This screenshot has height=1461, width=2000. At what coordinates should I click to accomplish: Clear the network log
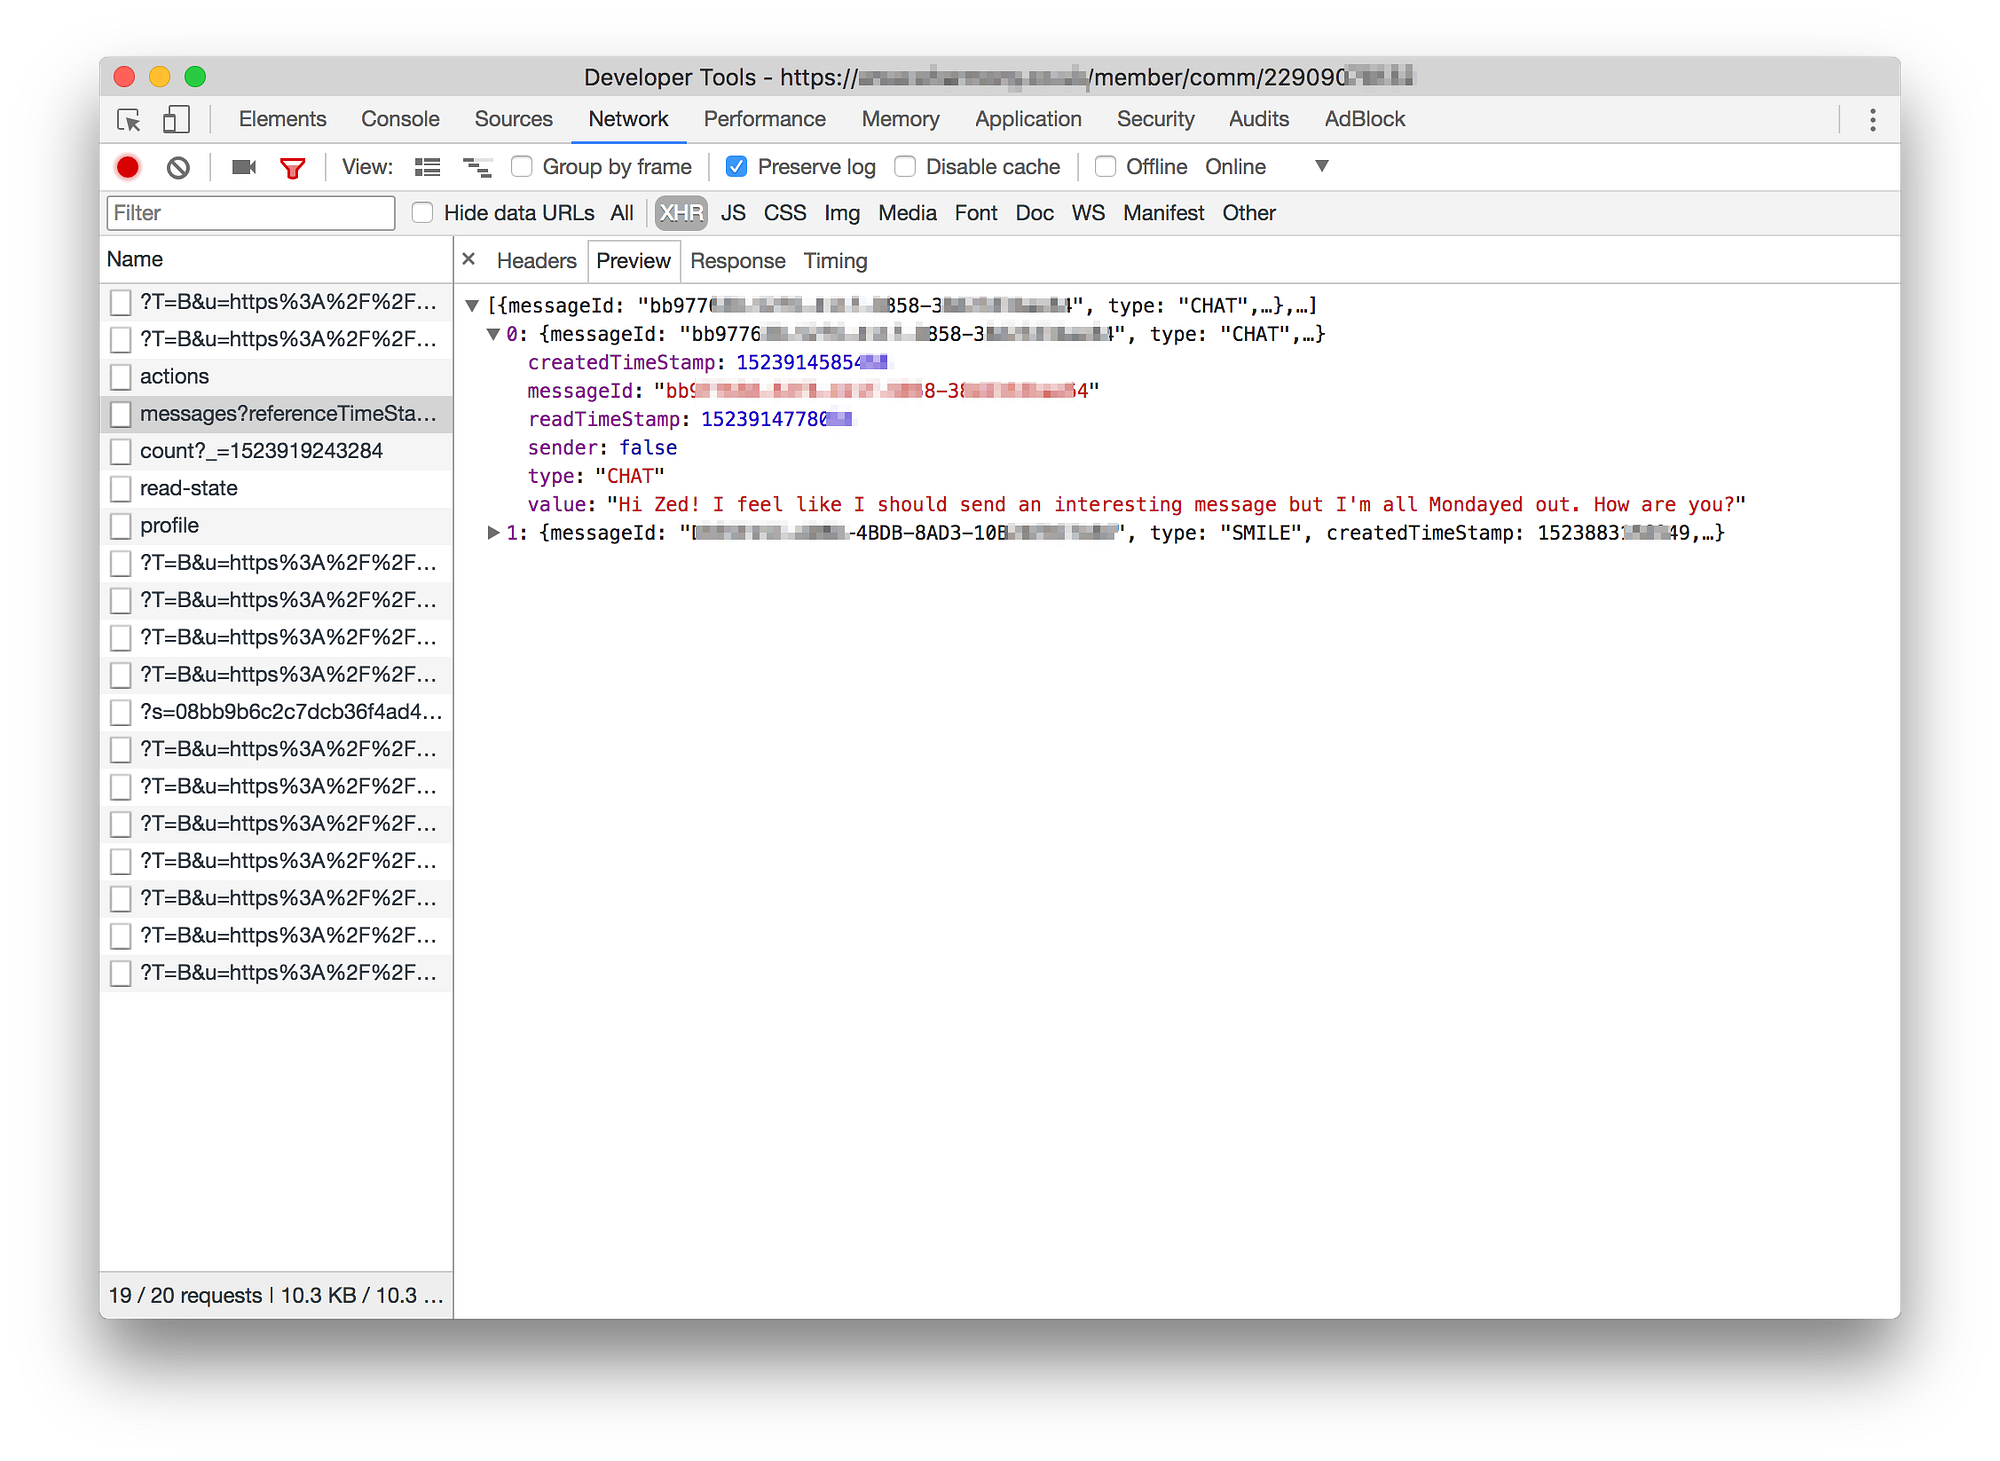(x=178, y=167)
